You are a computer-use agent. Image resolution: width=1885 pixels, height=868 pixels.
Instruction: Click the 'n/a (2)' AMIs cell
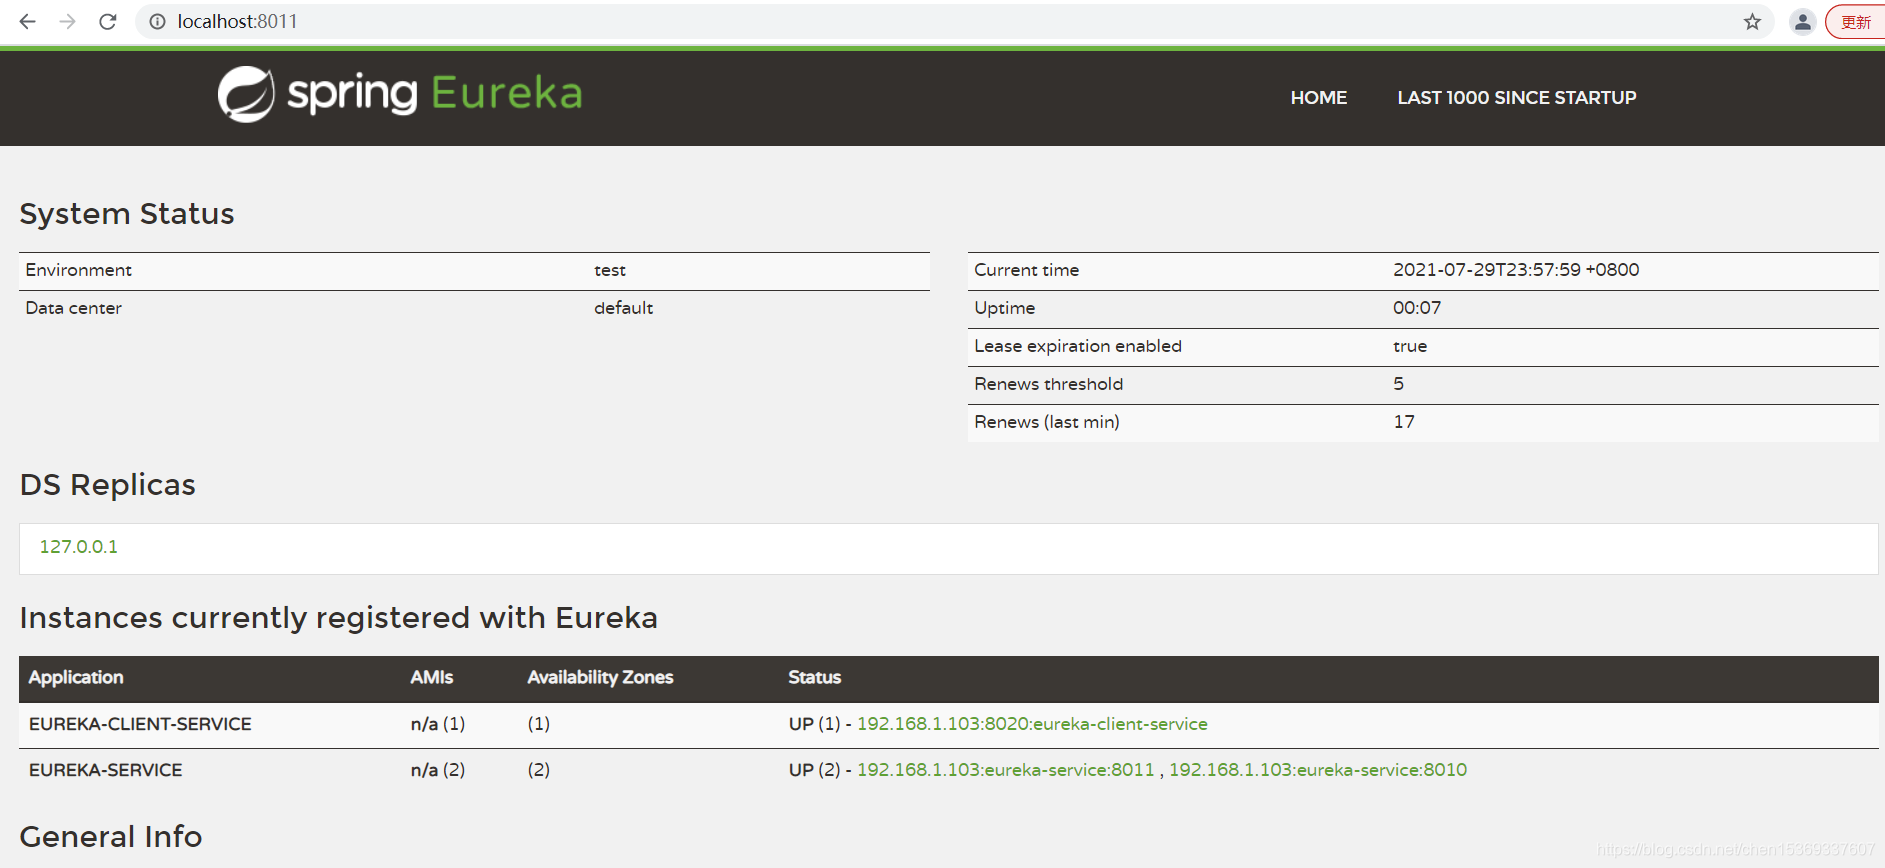tap(438, 770)
